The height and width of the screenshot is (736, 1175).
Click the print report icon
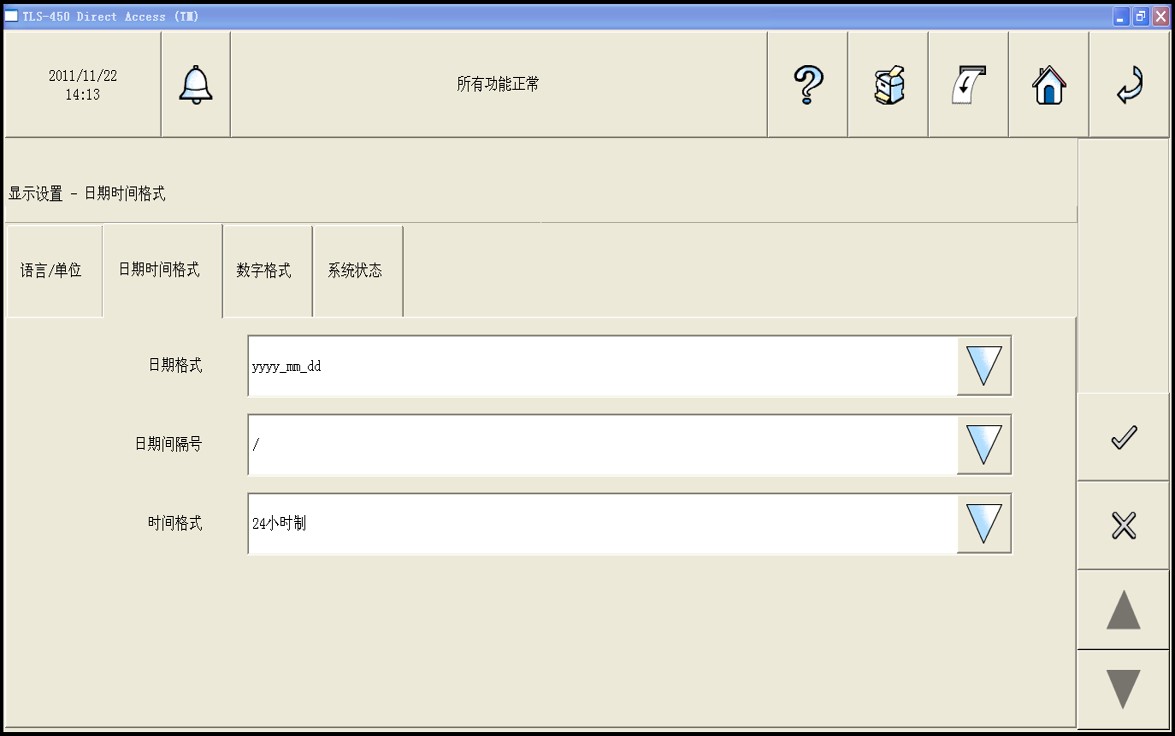967,85
